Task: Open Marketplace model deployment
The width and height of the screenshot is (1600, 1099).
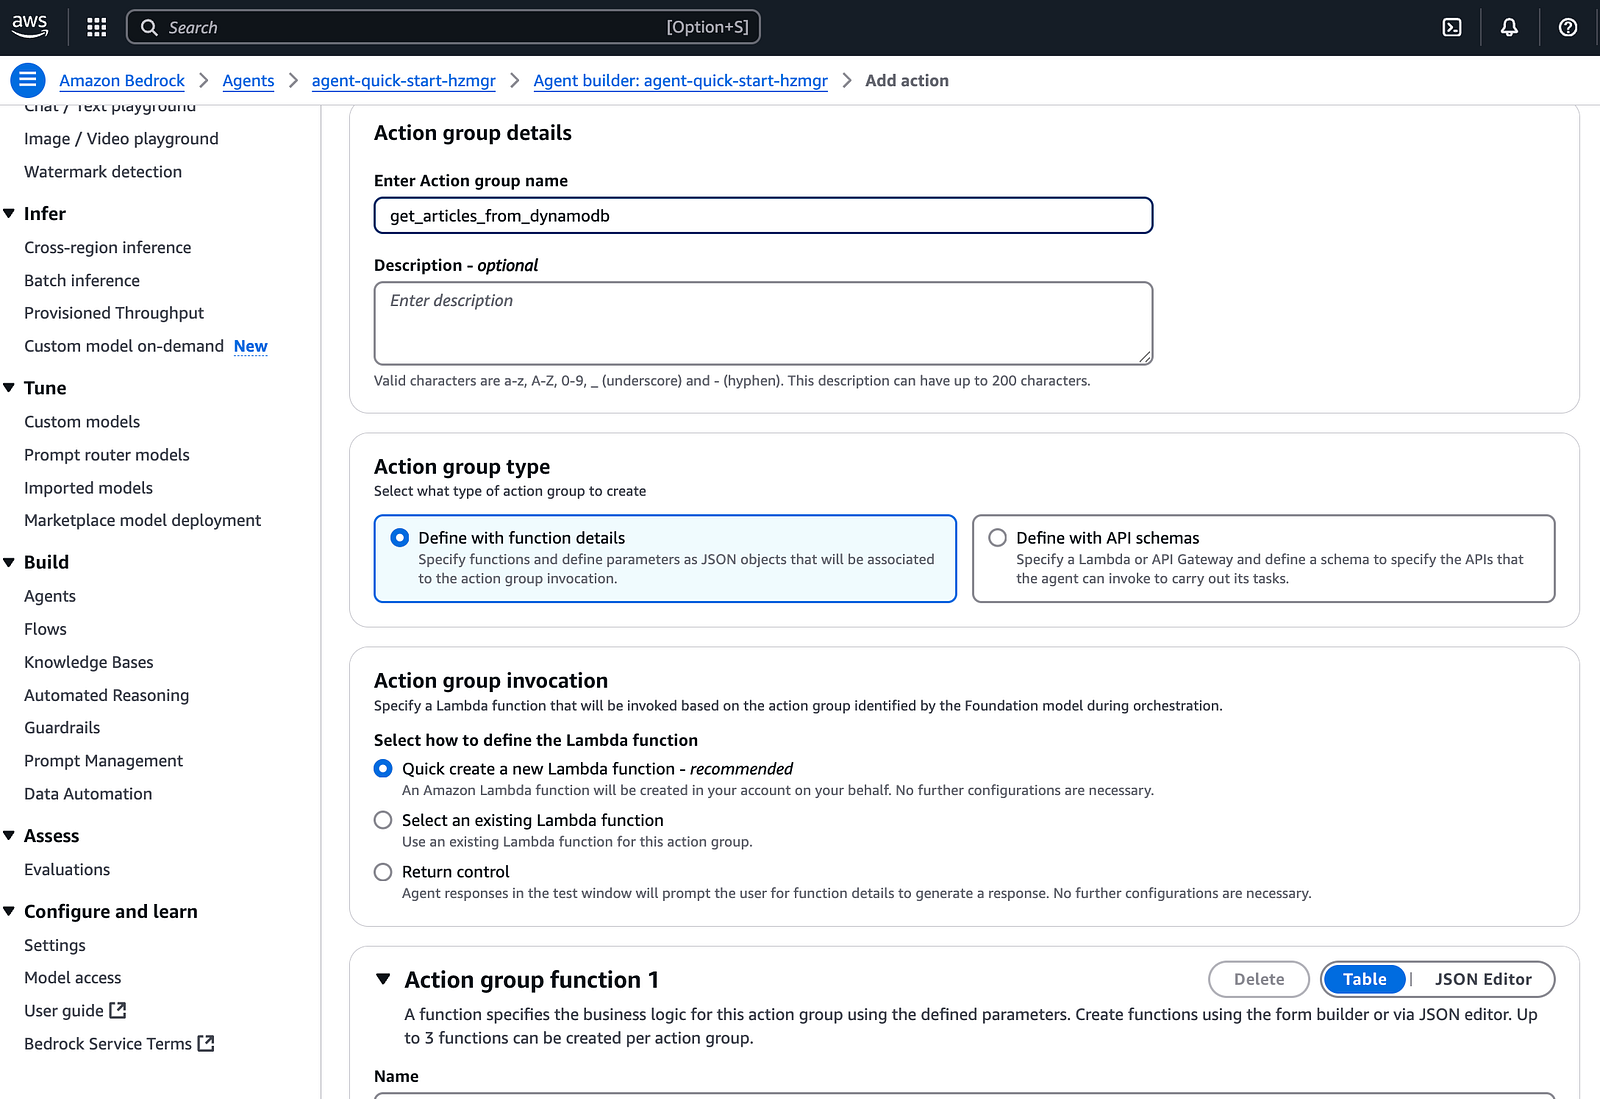Action: pyautogui.click(x=142, y=520)
